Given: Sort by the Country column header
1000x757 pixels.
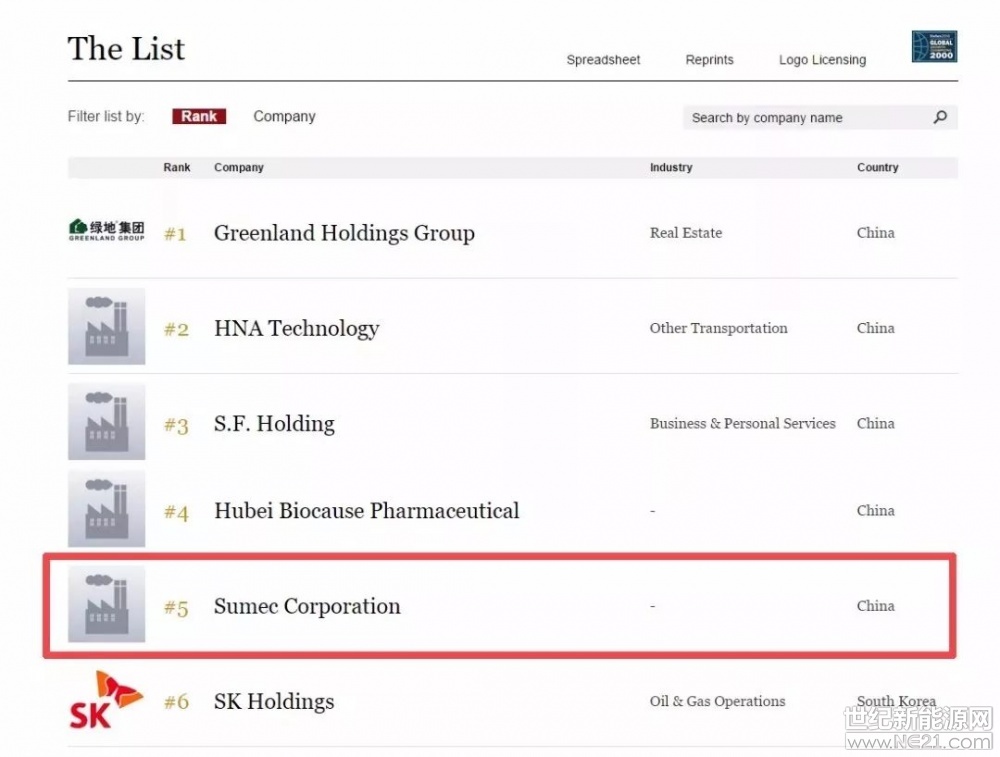Looking at the screenshot, I should [x=877, y=167].
